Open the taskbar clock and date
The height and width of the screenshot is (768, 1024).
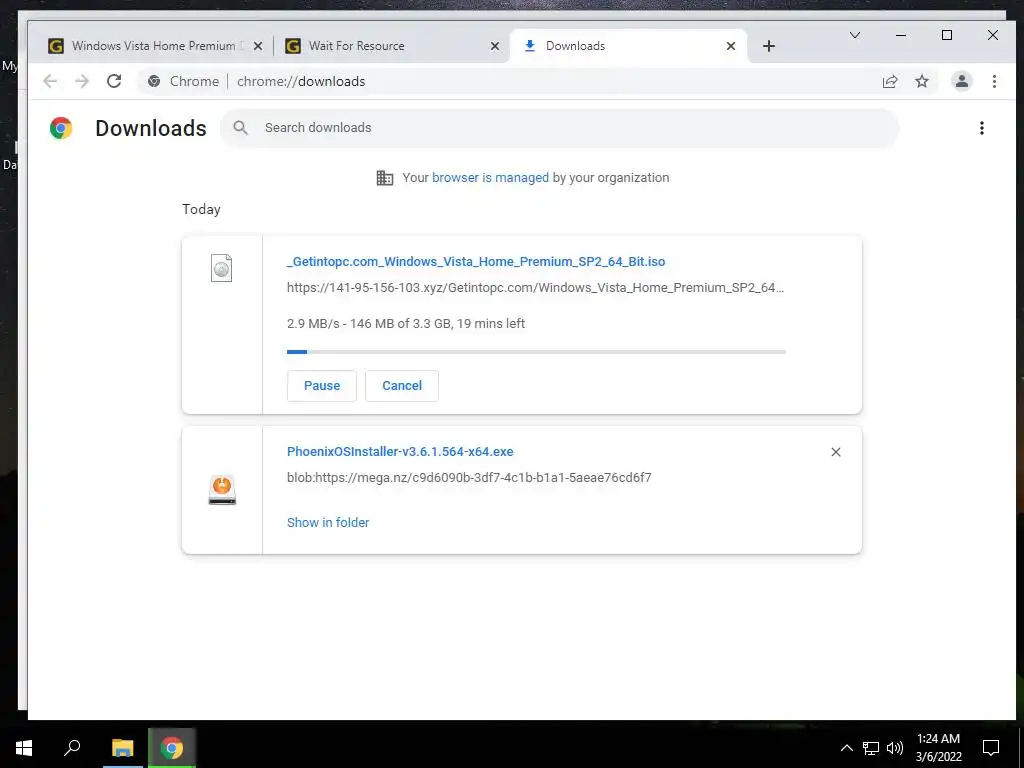[x=938, y=748]
